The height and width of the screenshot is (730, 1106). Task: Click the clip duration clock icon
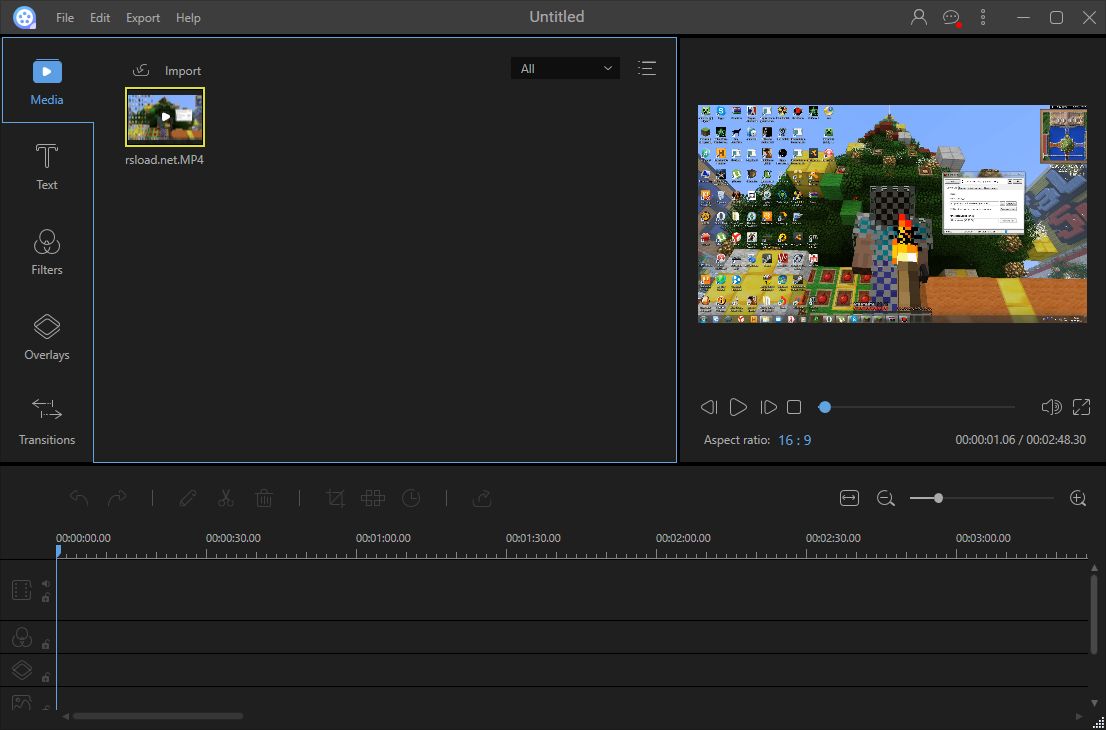[x=411, y=497]
